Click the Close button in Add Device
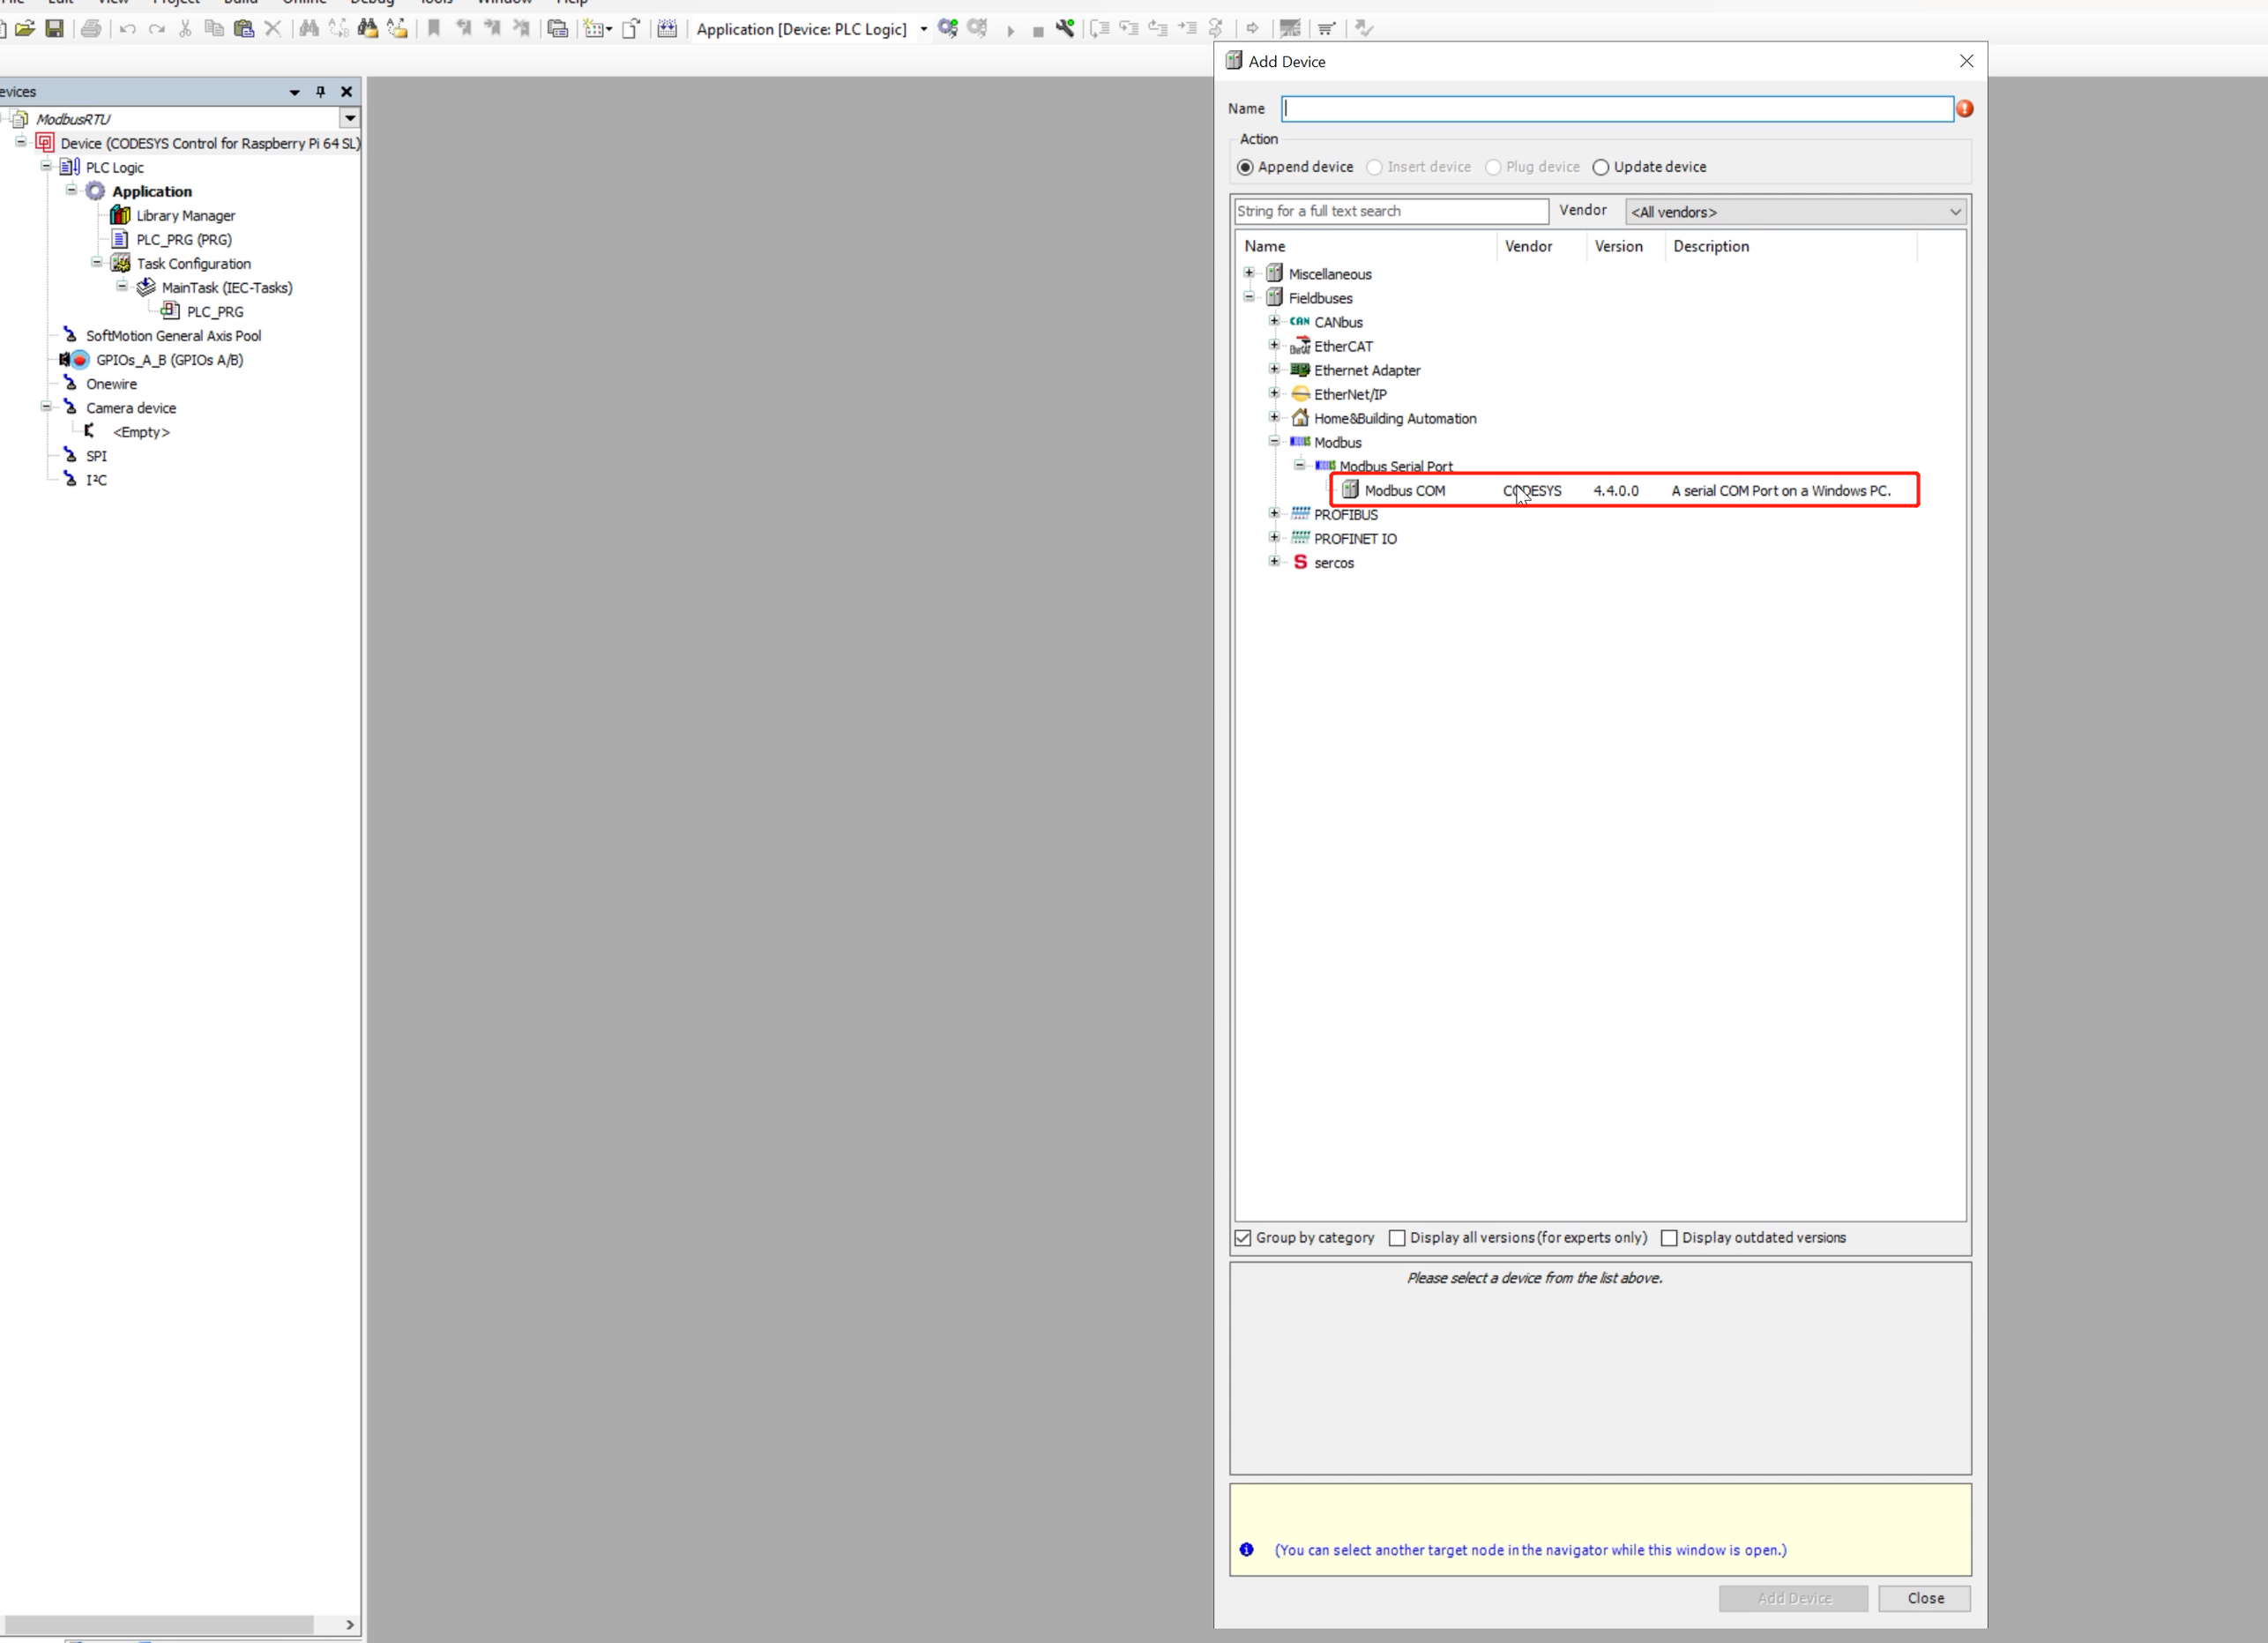 point(1924,1599)
